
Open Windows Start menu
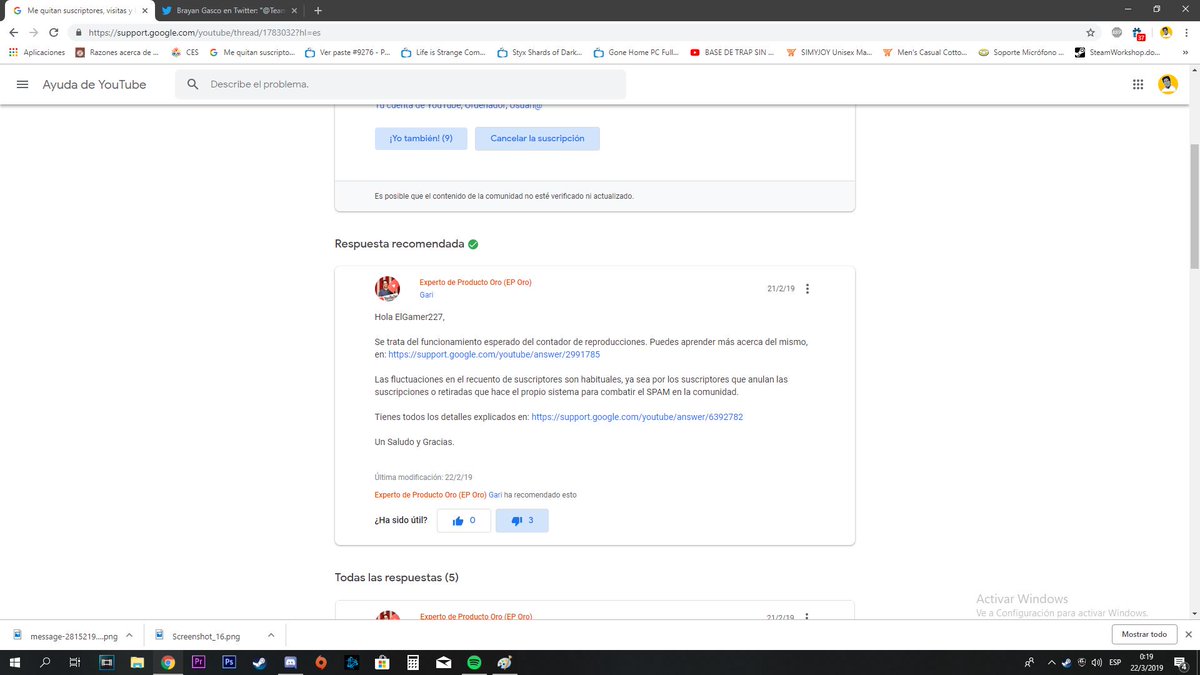click(x=15, y=662)
